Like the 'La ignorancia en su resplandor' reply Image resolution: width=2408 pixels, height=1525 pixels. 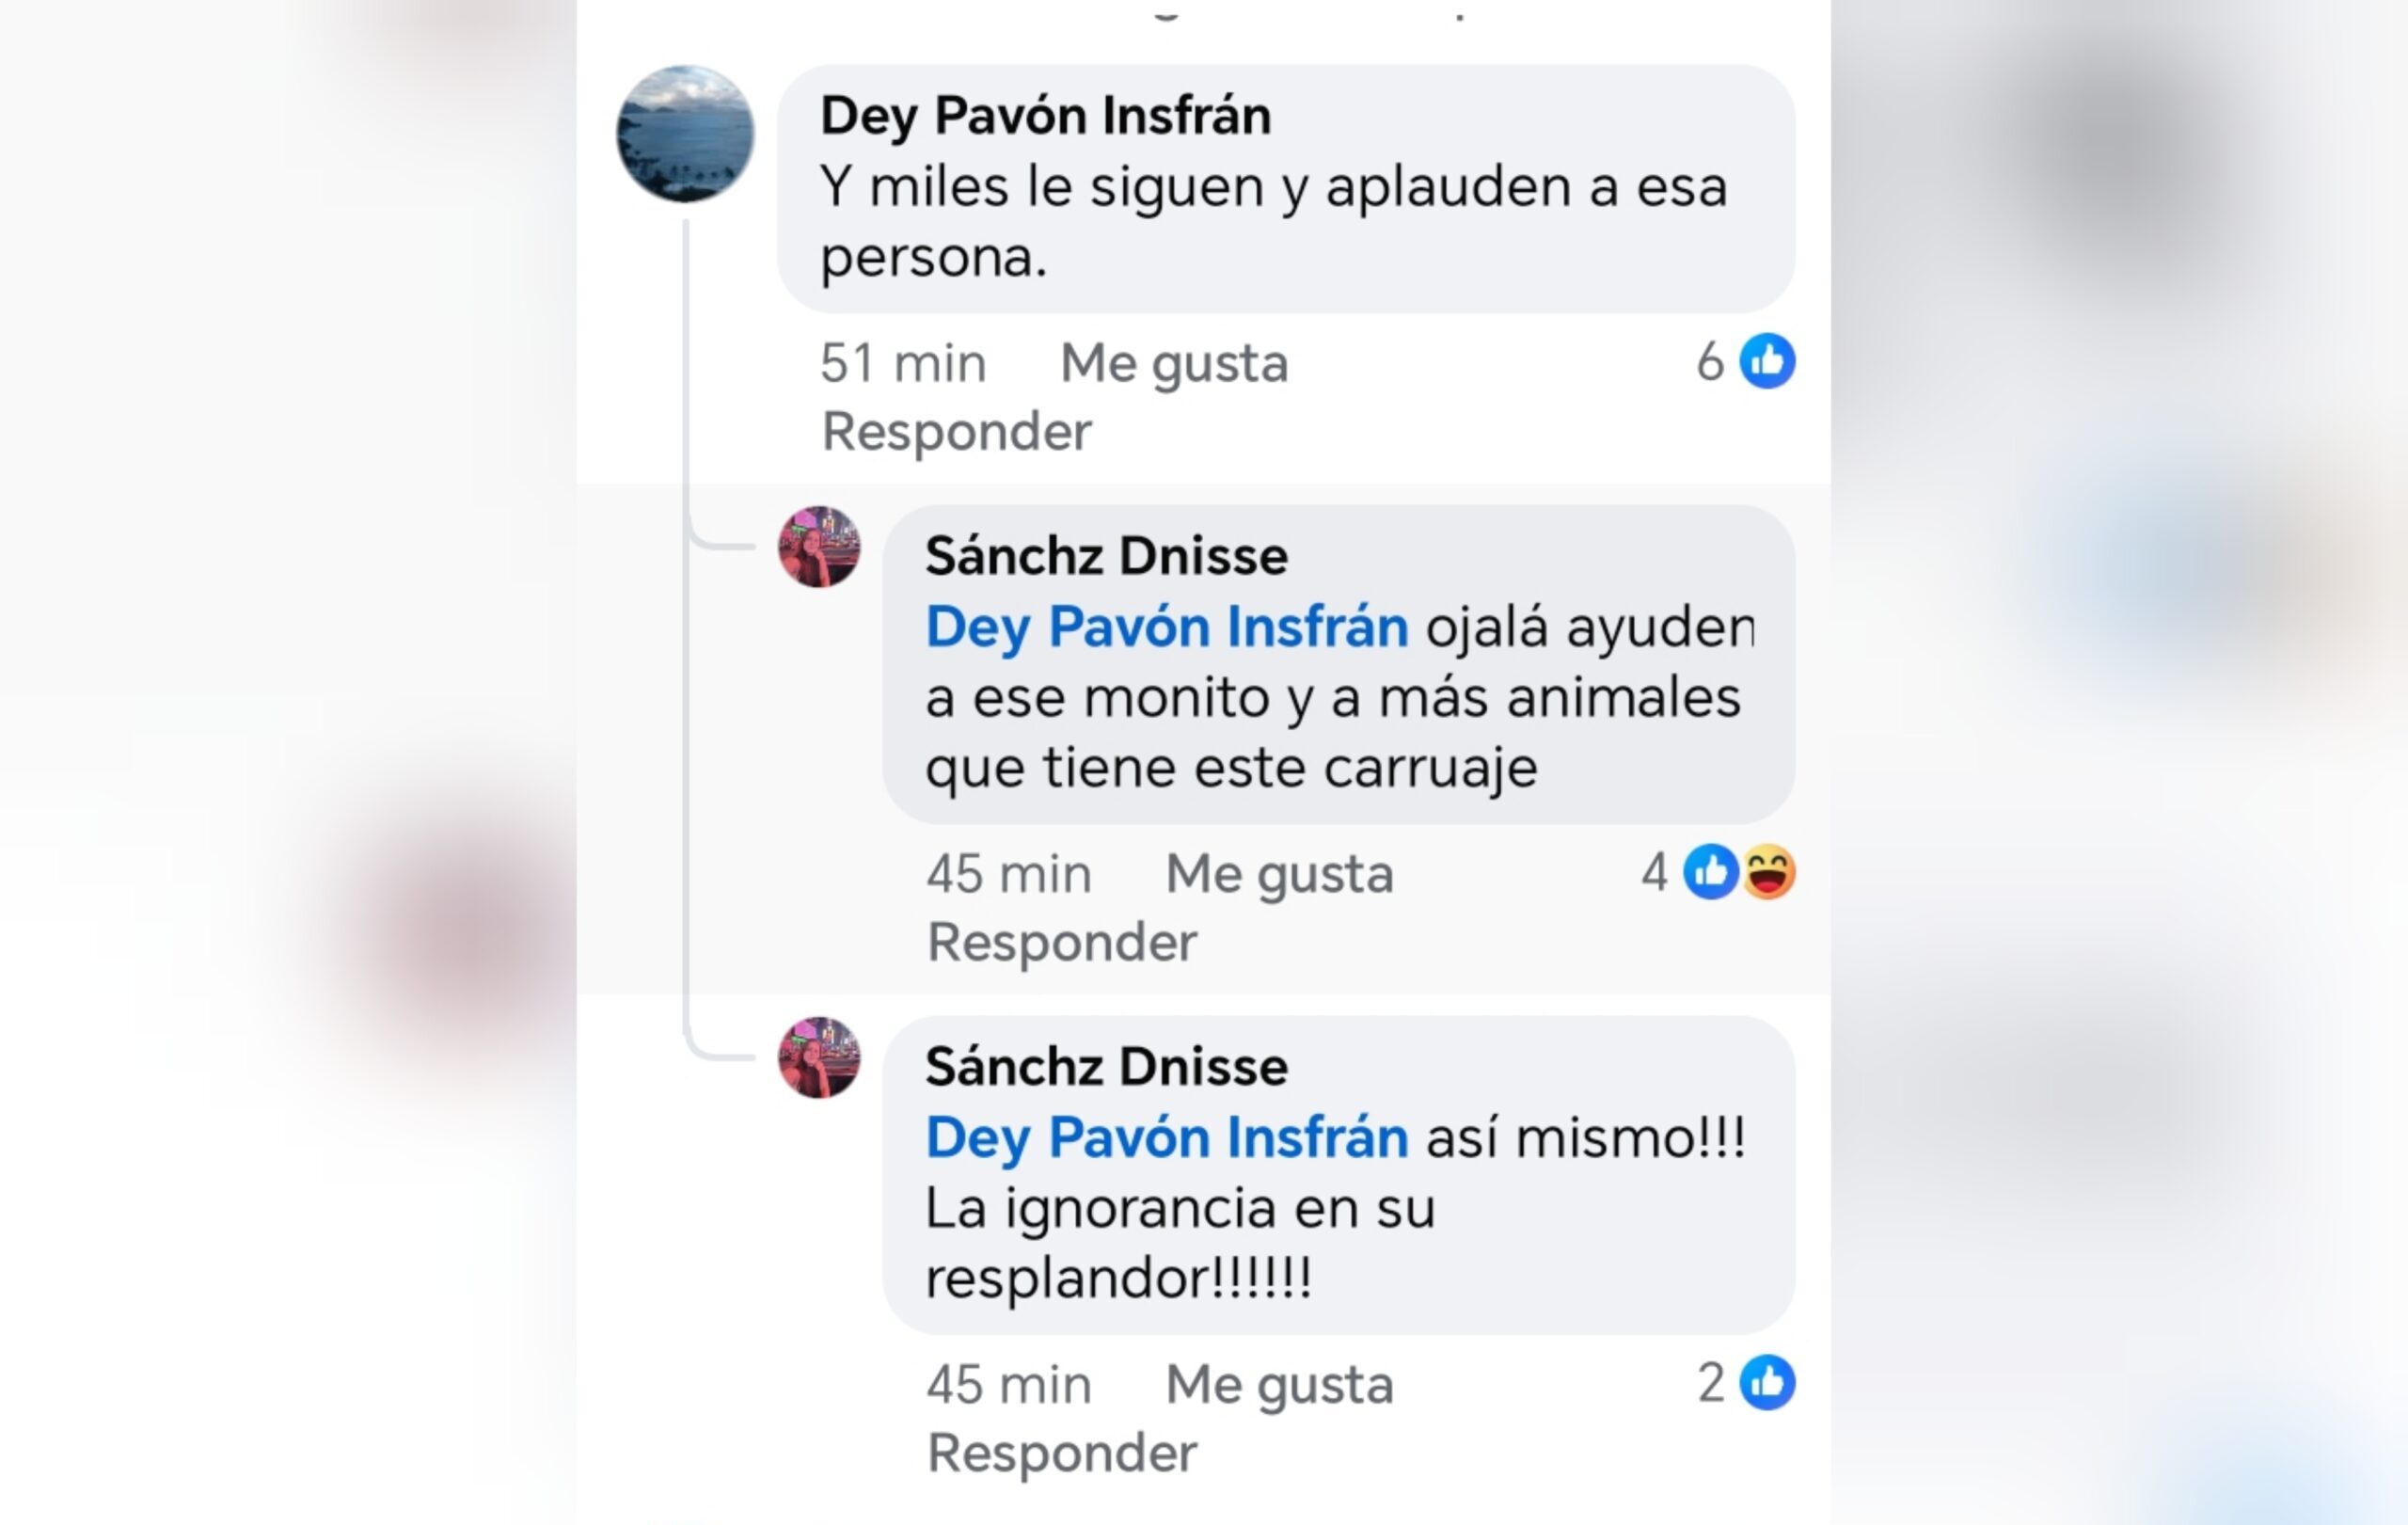click(1279, 1385)
